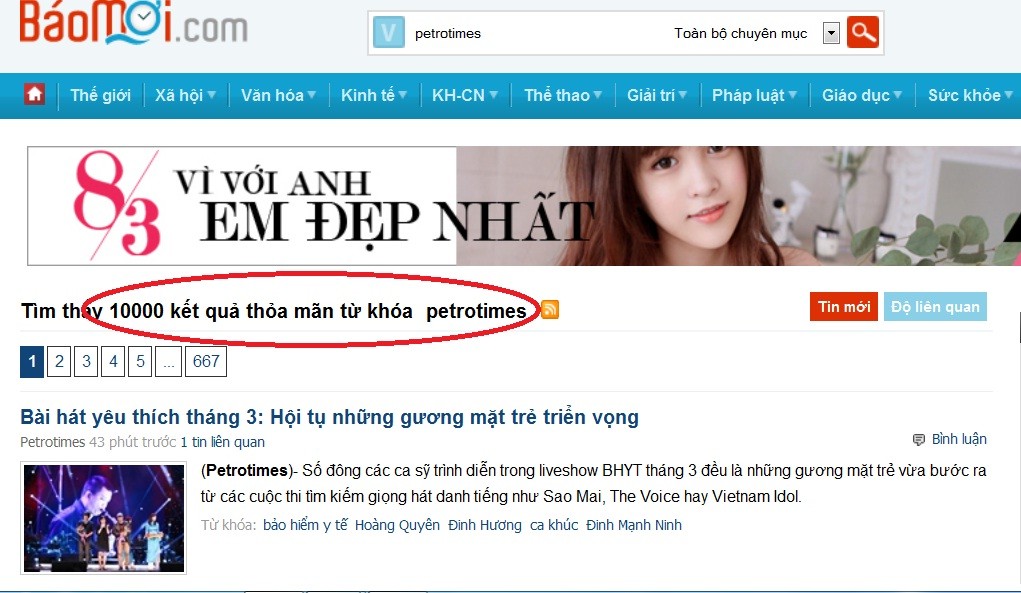
Task: Go to results page 3
Action: point(86,361)
